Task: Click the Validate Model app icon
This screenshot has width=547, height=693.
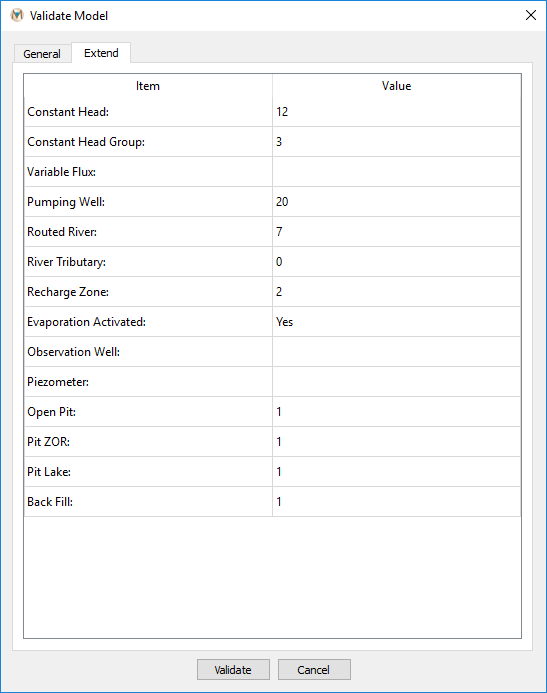Action: click(x=17, y=15)
